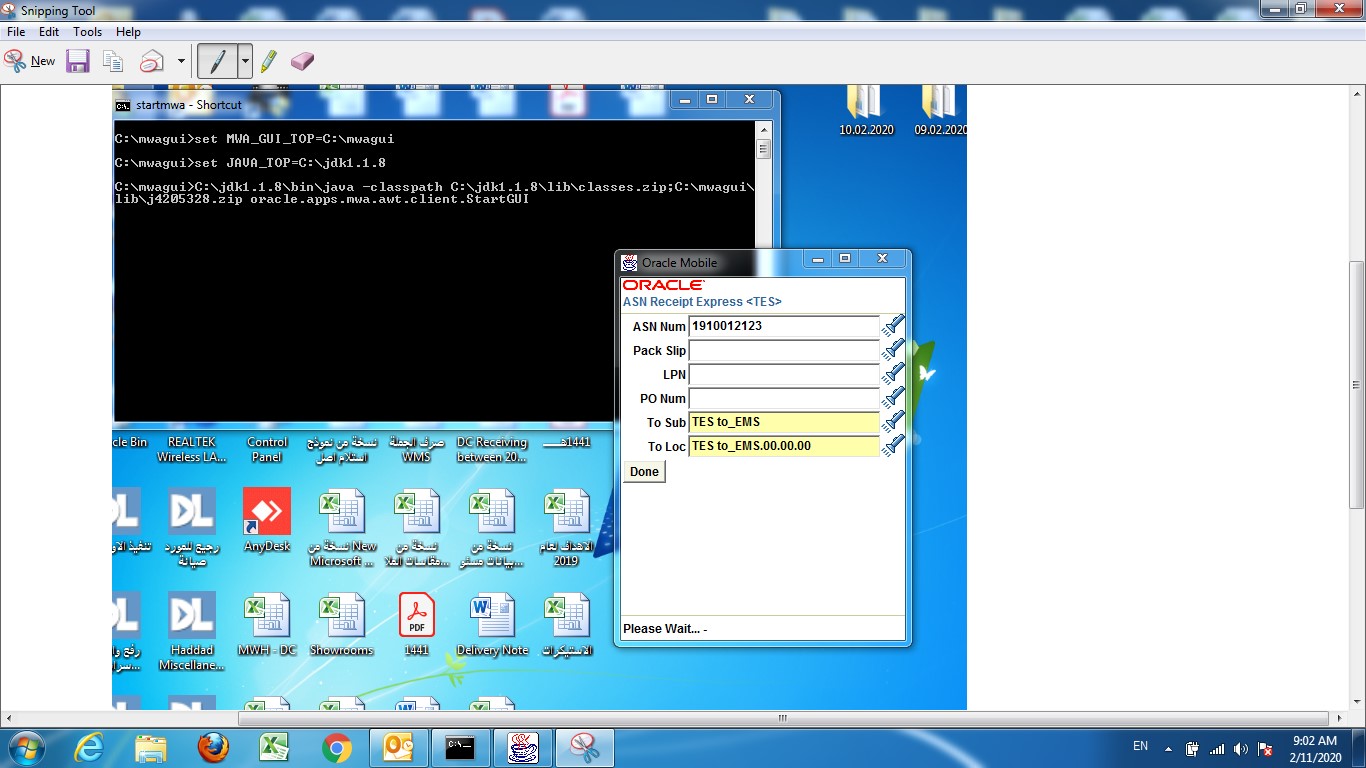Open the Edit menu
Image resolution: width=1366 pixels, height=768 pixels.
click(49, 32)
